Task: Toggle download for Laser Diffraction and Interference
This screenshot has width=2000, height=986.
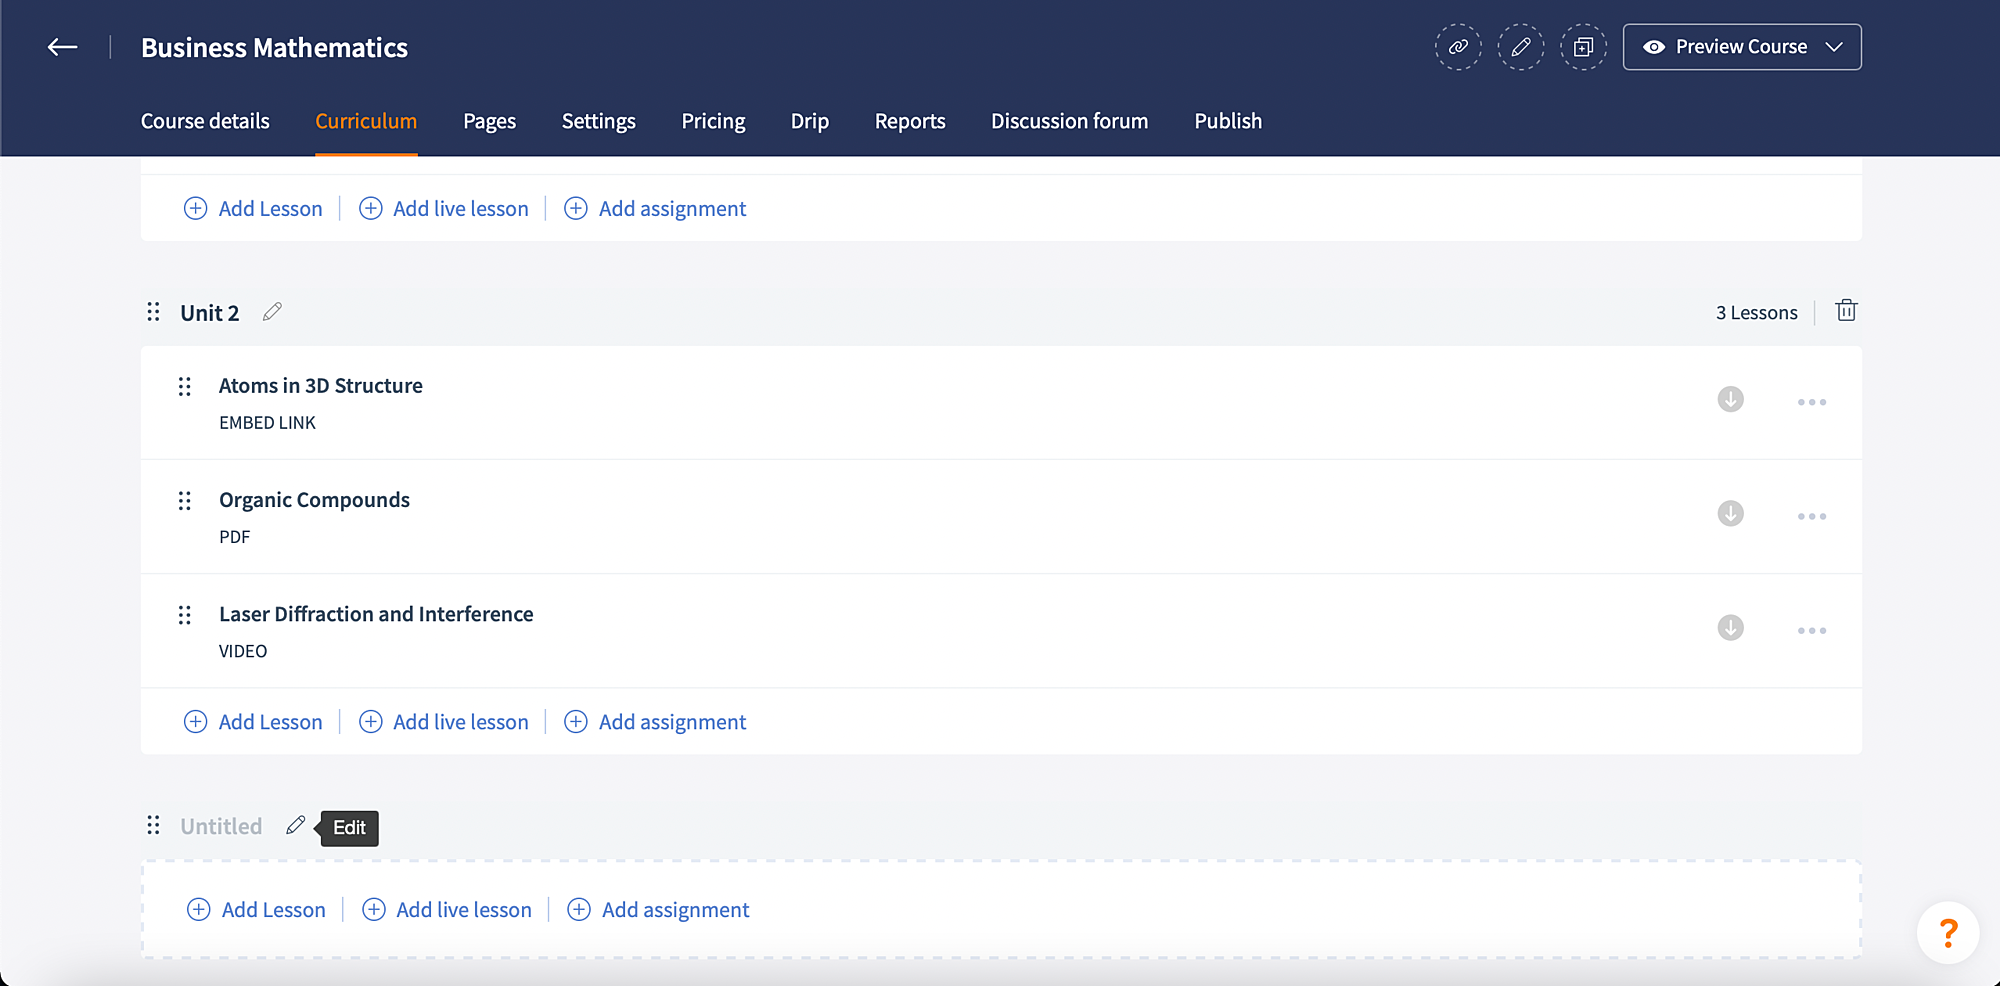Action: click(1730, 627)
